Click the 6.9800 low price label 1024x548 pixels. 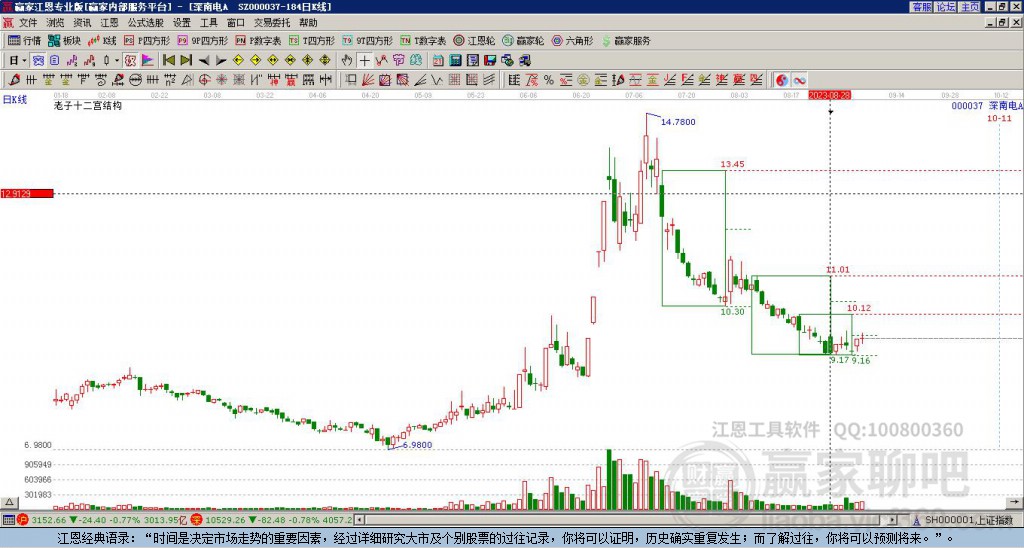pos(417,445)
